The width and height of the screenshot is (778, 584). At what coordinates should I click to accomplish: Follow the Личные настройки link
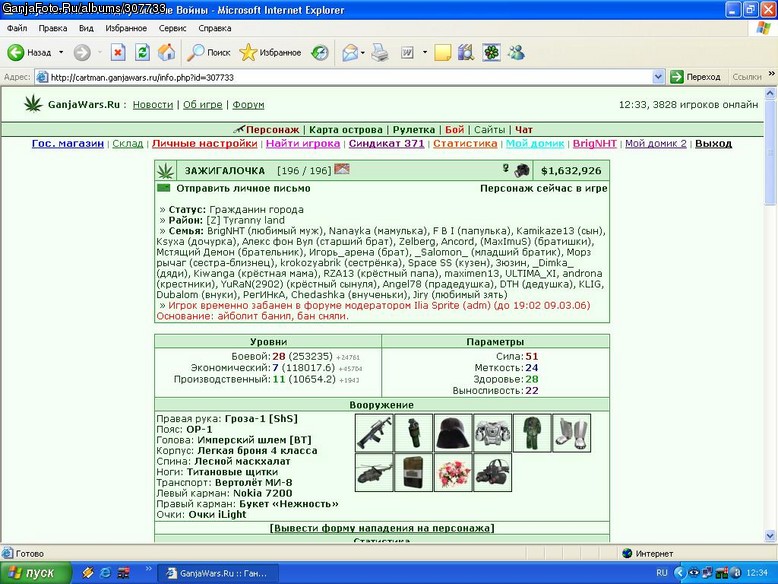pyautogui.click(x=204, y=143)
